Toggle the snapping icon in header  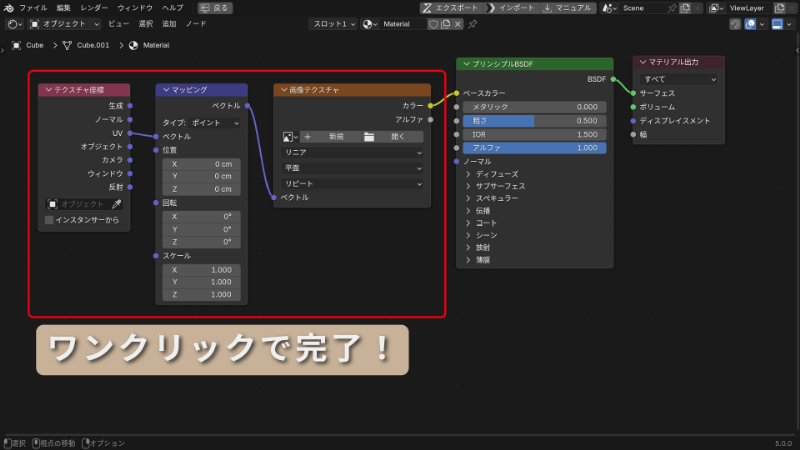(x=735, y=24)
